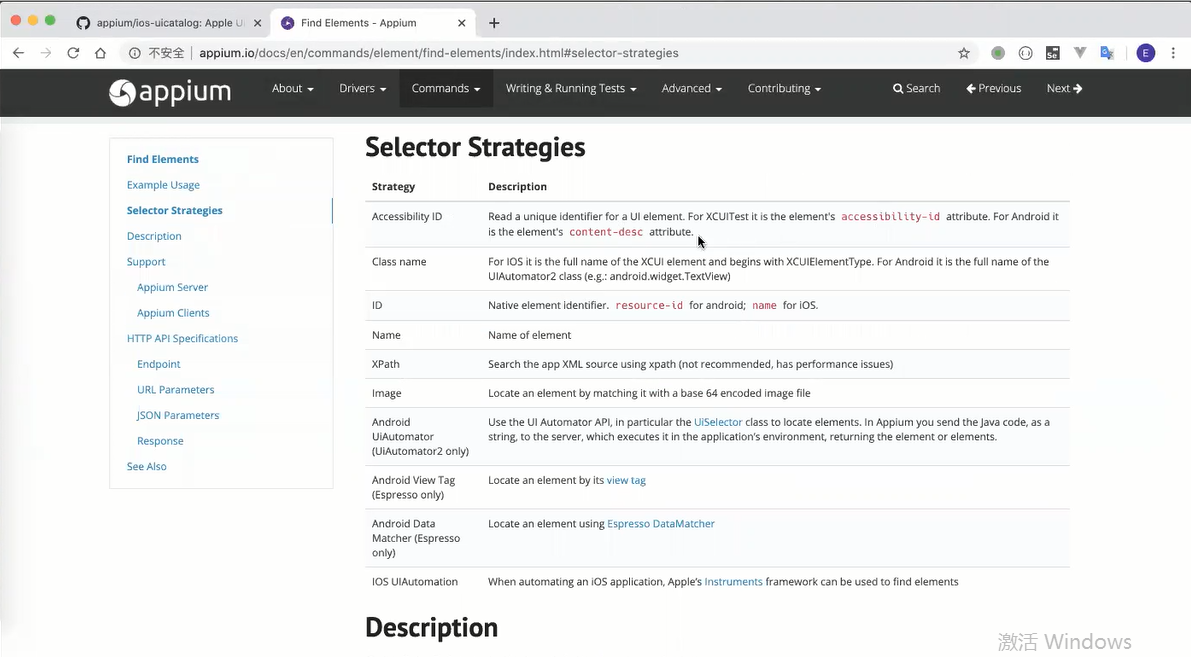Open the Description sidebar link

point(154,236)
